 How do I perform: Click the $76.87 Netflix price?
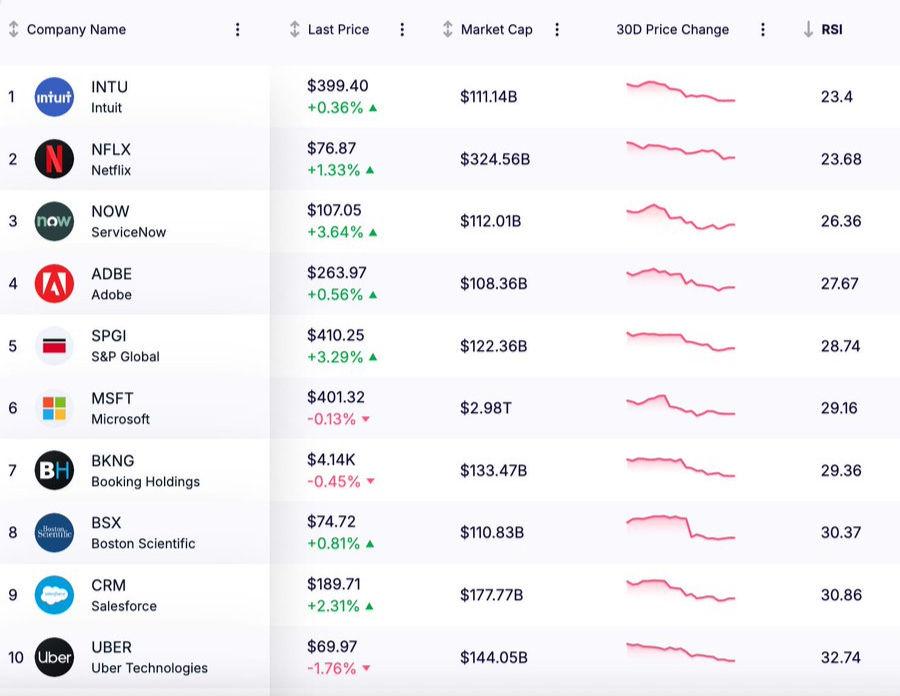pyautogui.click(x=332, y=149)
